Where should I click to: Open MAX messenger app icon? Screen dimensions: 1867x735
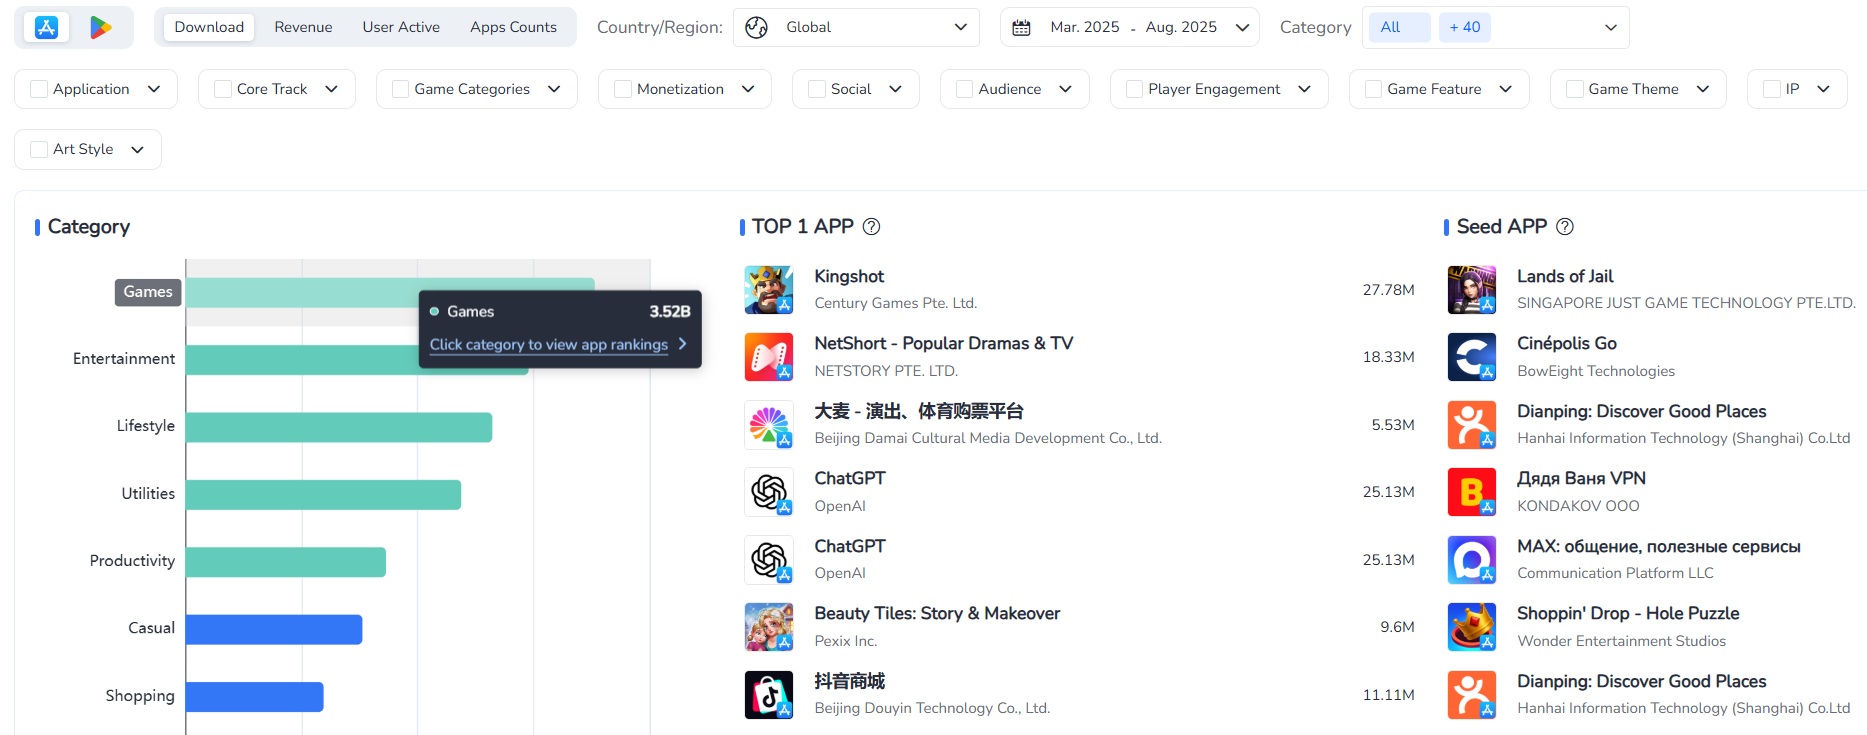(1472, 560)
